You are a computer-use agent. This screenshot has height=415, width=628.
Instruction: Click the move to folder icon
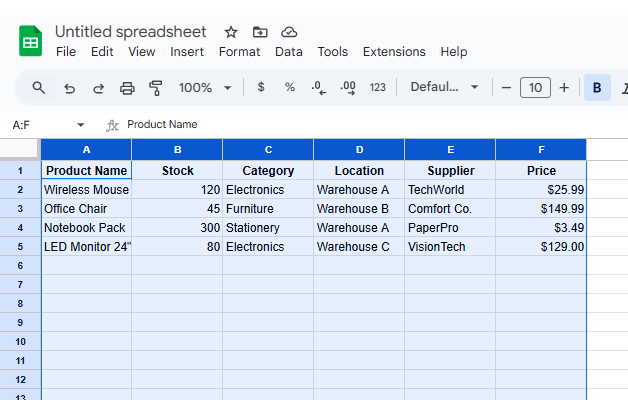tap(260, 32)
